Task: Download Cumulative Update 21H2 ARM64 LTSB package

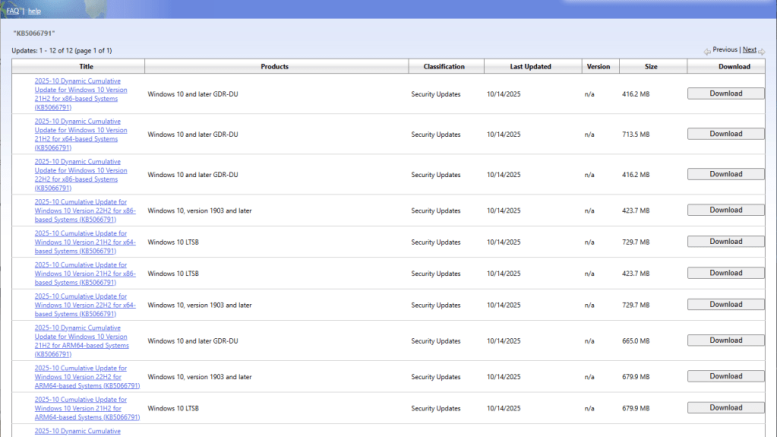Action: click(725, 407)
